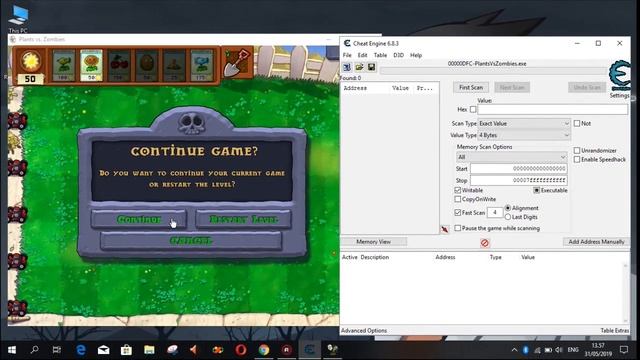
Task: Open Cheat Engine Settings via the logo
Action: [x=620, y=76]
